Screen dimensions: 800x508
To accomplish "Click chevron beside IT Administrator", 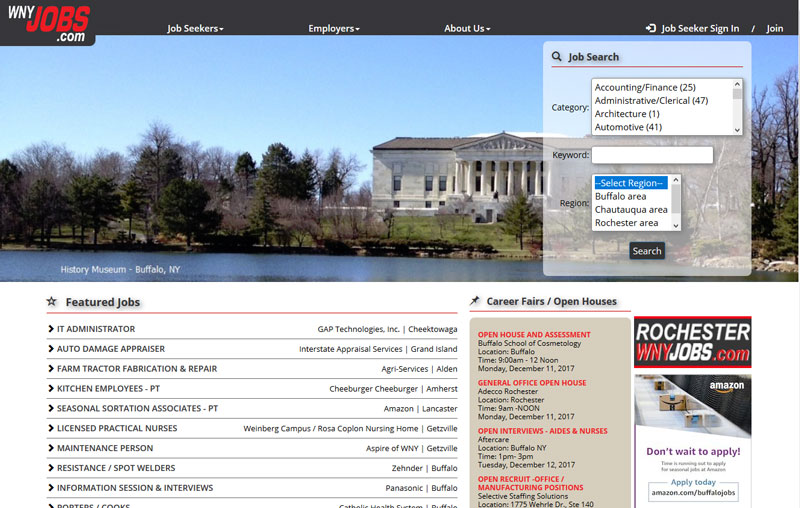I will pos(51,329).
